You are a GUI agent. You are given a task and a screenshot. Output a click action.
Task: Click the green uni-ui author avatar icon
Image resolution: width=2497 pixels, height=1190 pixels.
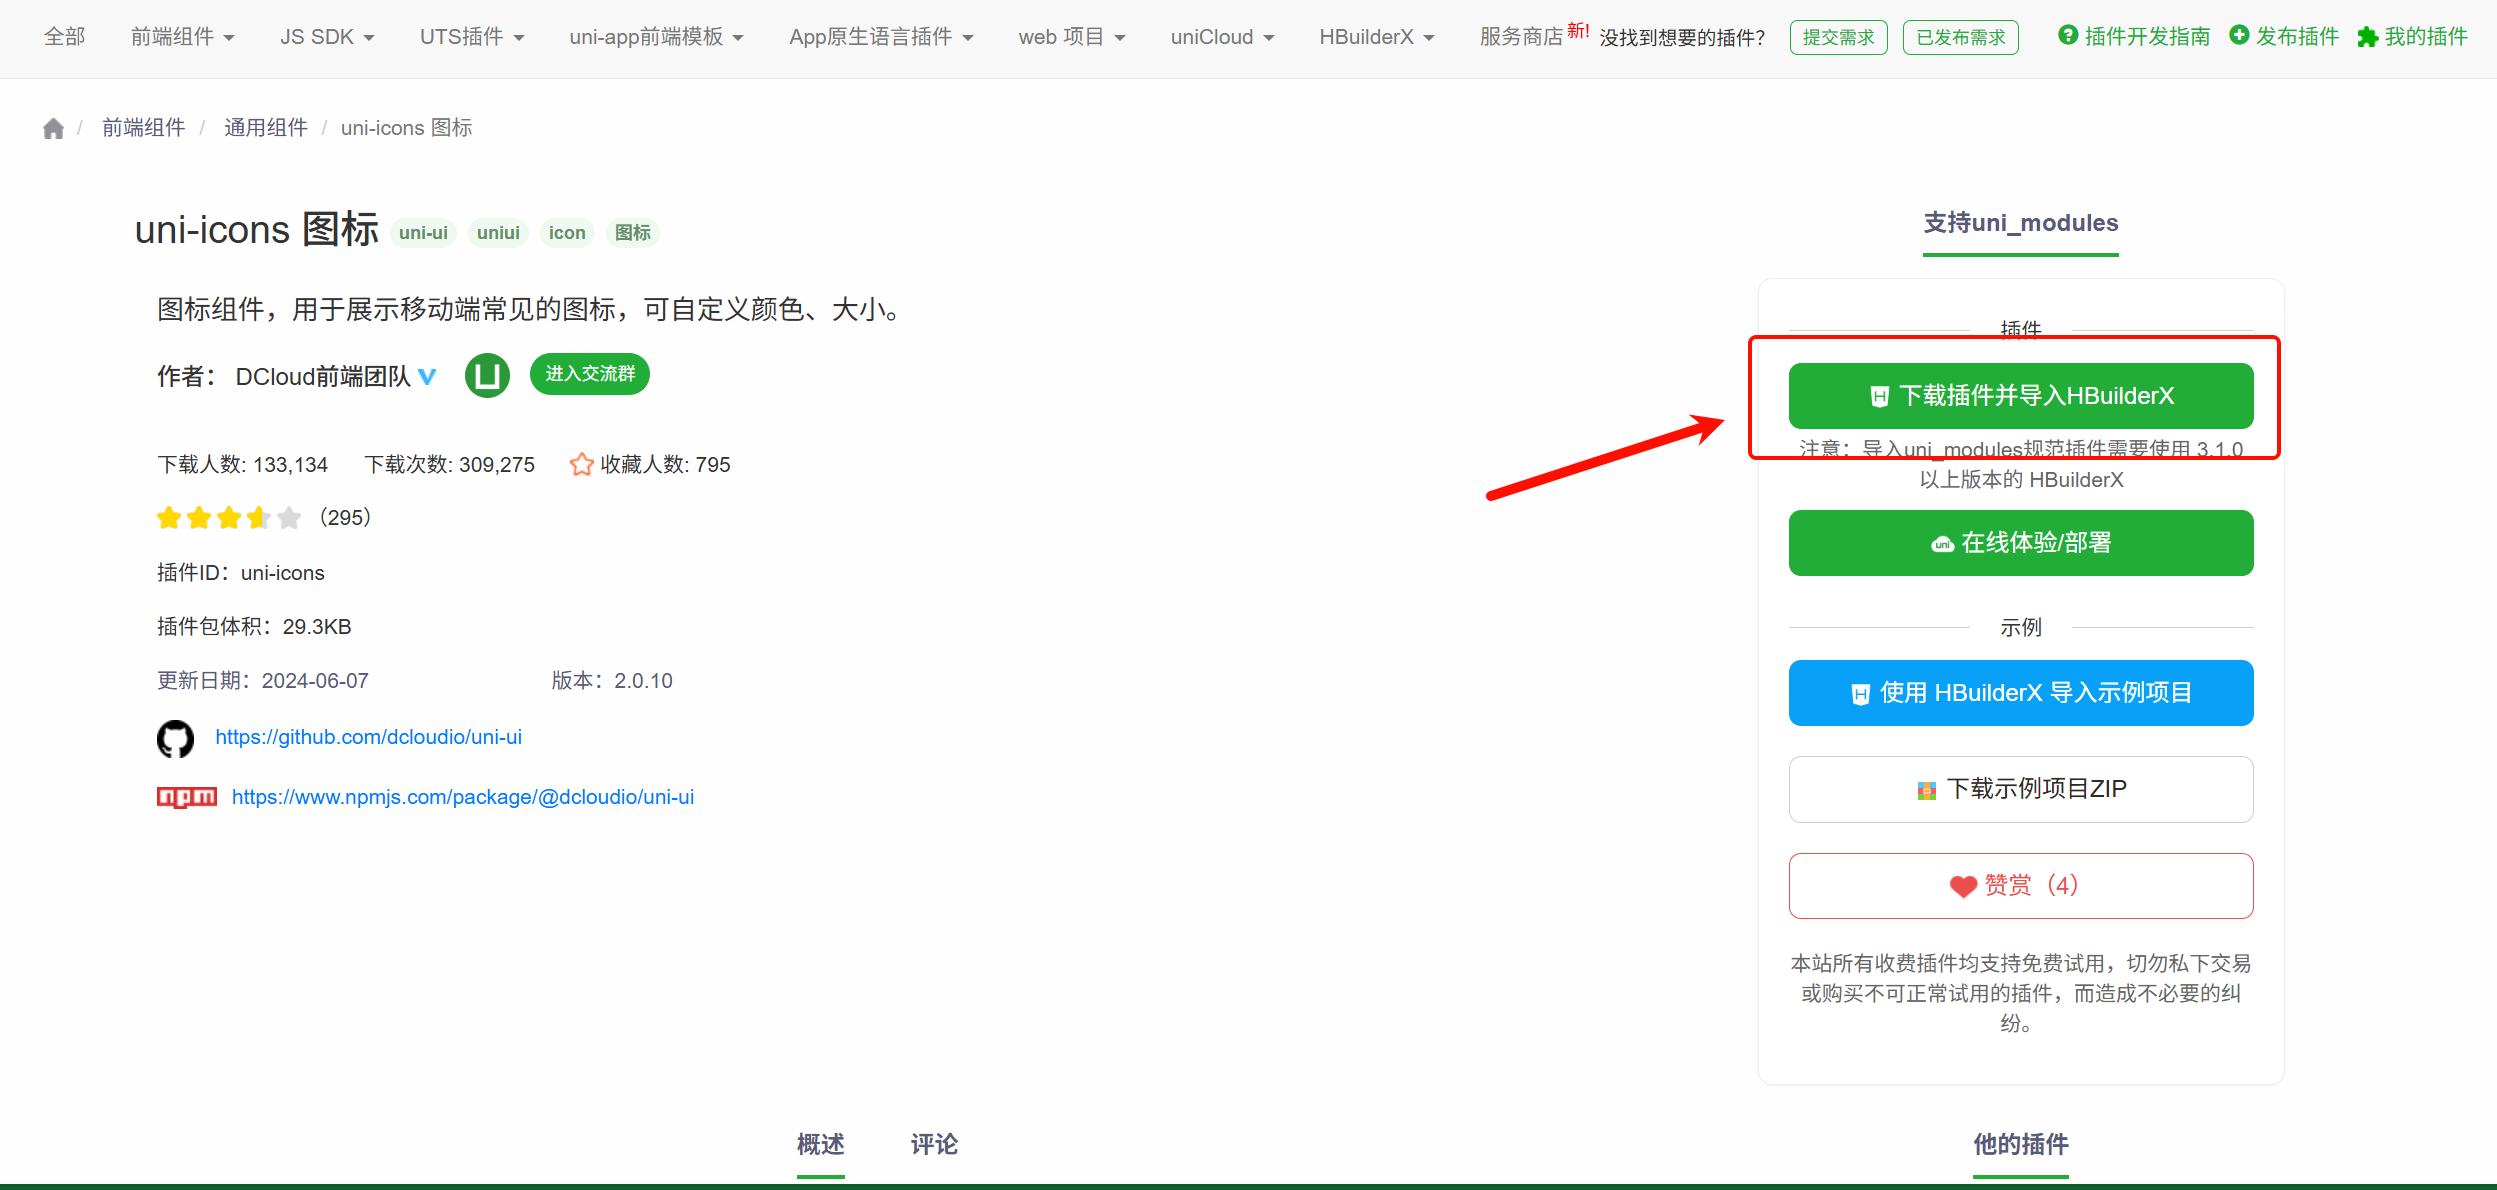click(488, 375)
